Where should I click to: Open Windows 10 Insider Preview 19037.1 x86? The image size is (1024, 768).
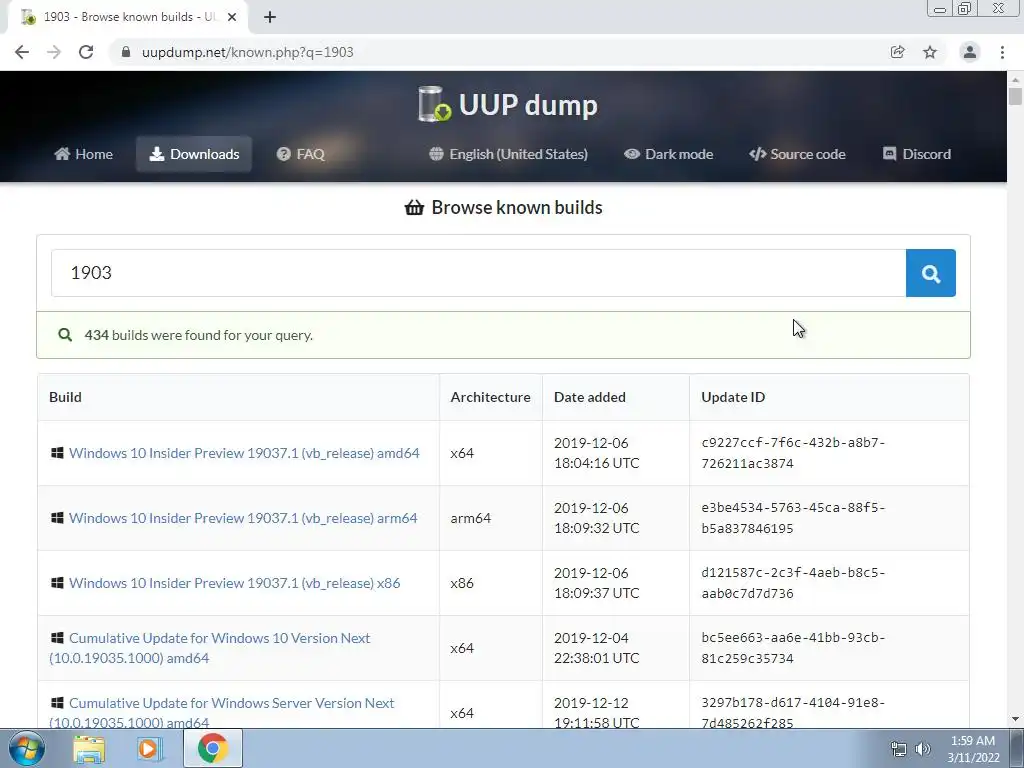coord(234,583)
